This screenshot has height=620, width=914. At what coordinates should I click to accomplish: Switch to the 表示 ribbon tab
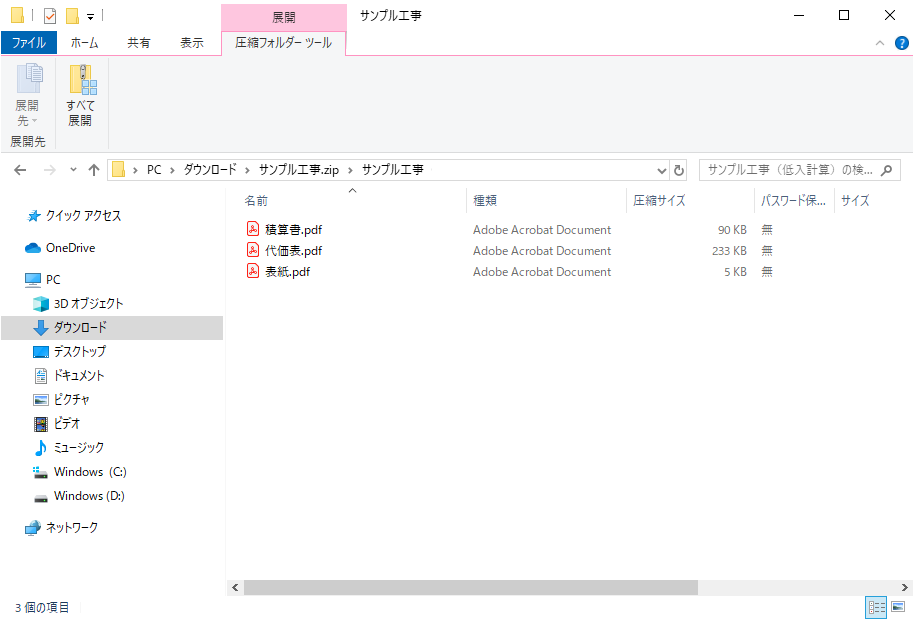pos(192,43)
